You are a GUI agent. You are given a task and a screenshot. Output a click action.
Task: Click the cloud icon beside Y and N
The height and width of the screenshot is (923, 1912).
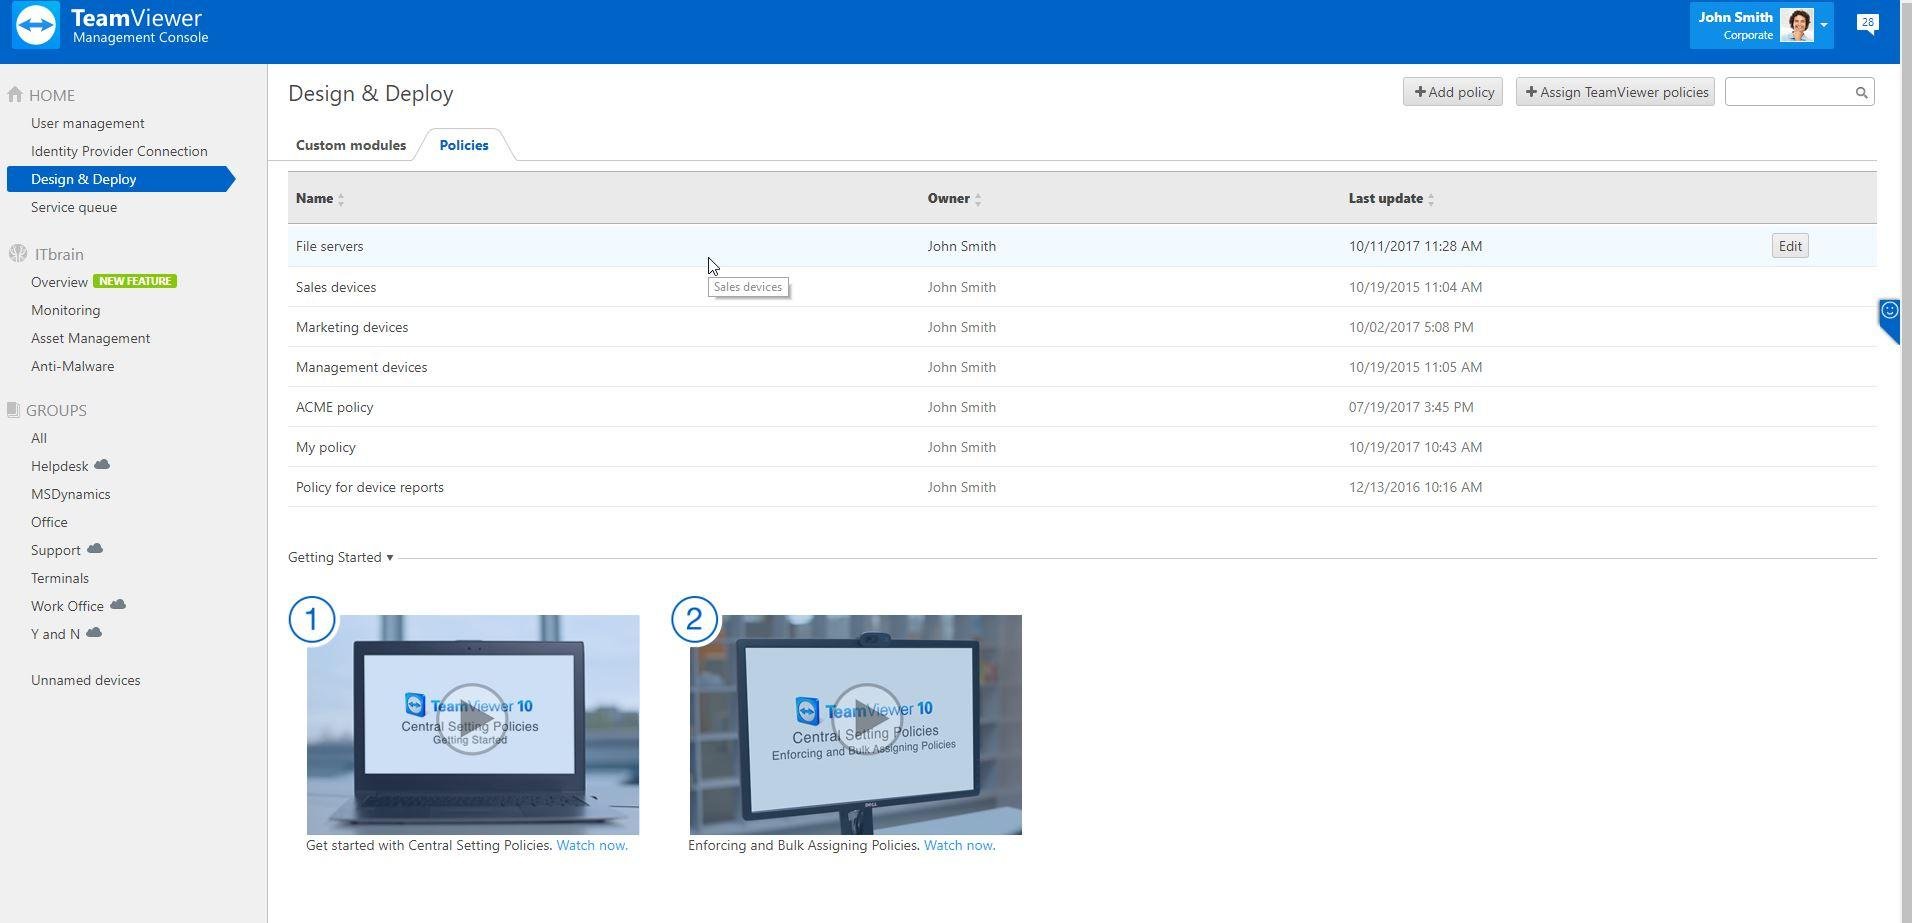(94, 633)
